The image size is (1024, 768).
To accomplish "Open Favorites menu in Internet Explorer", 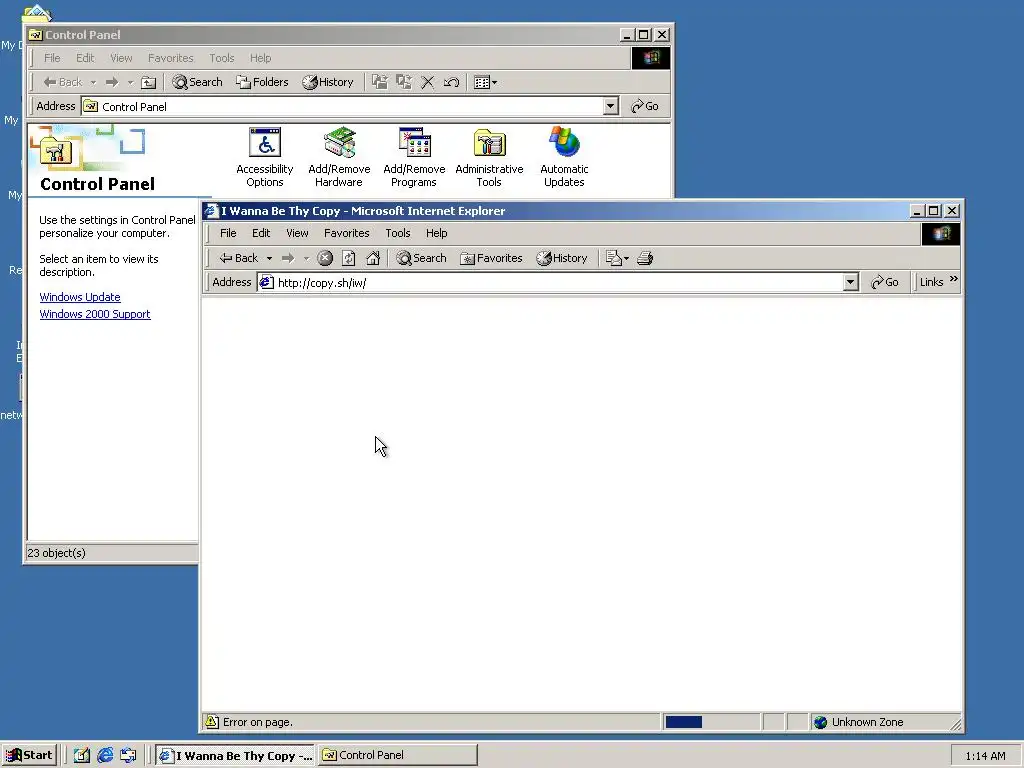I will point(347,233).
